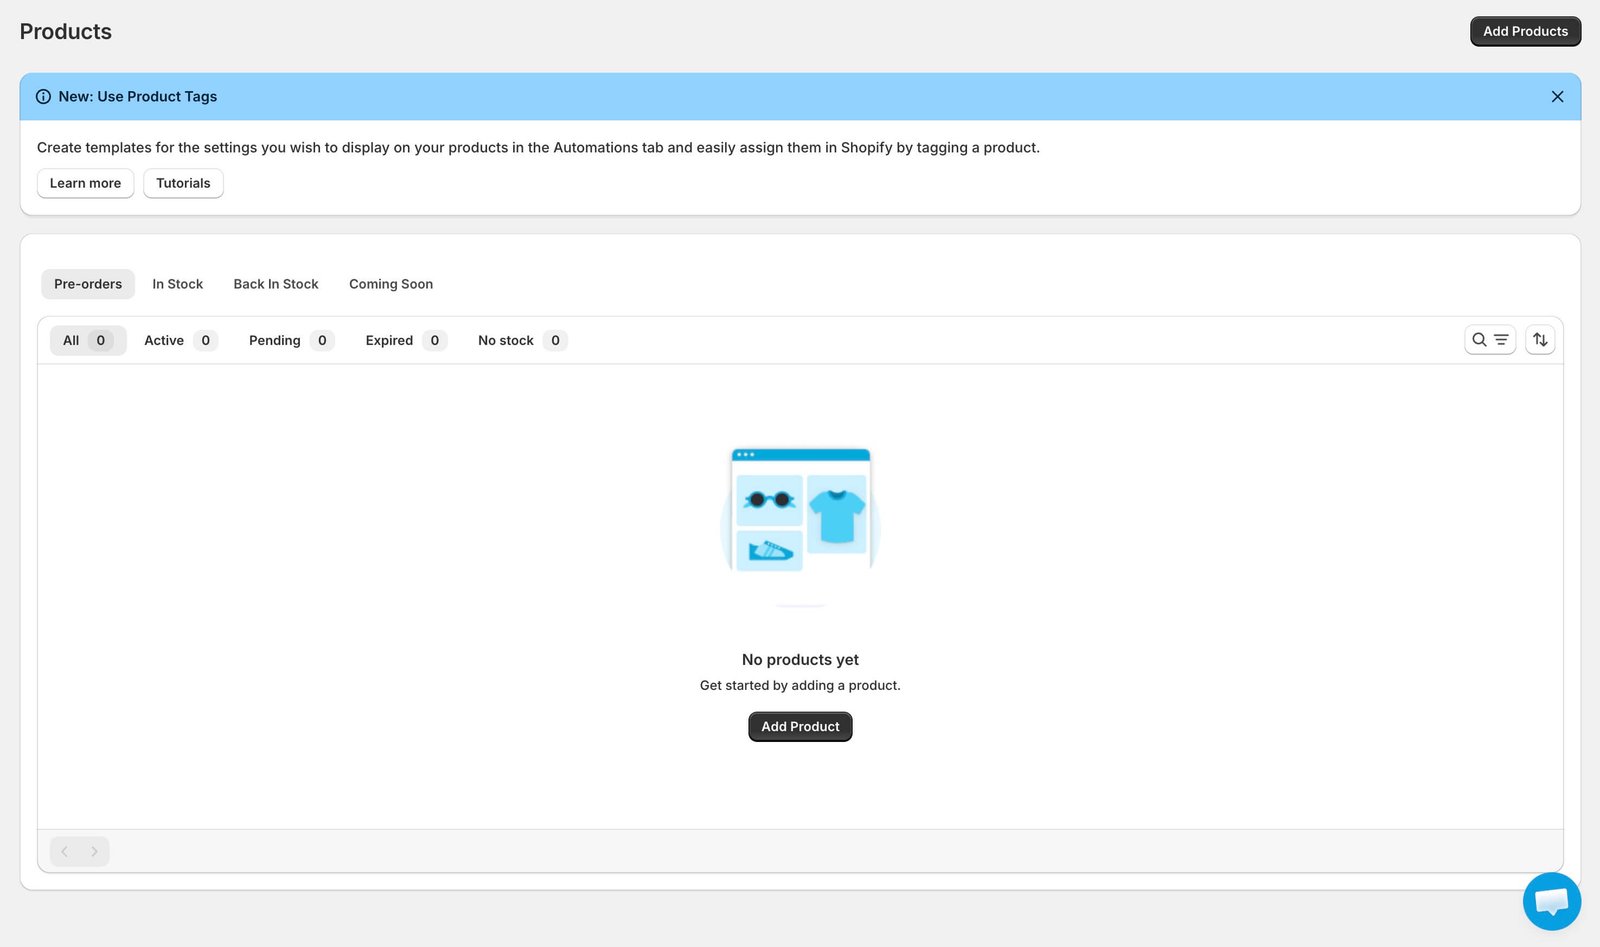Open the search and filter button
The width and height of the screenshot is (1600, 947).
(x=1490, y=340)
